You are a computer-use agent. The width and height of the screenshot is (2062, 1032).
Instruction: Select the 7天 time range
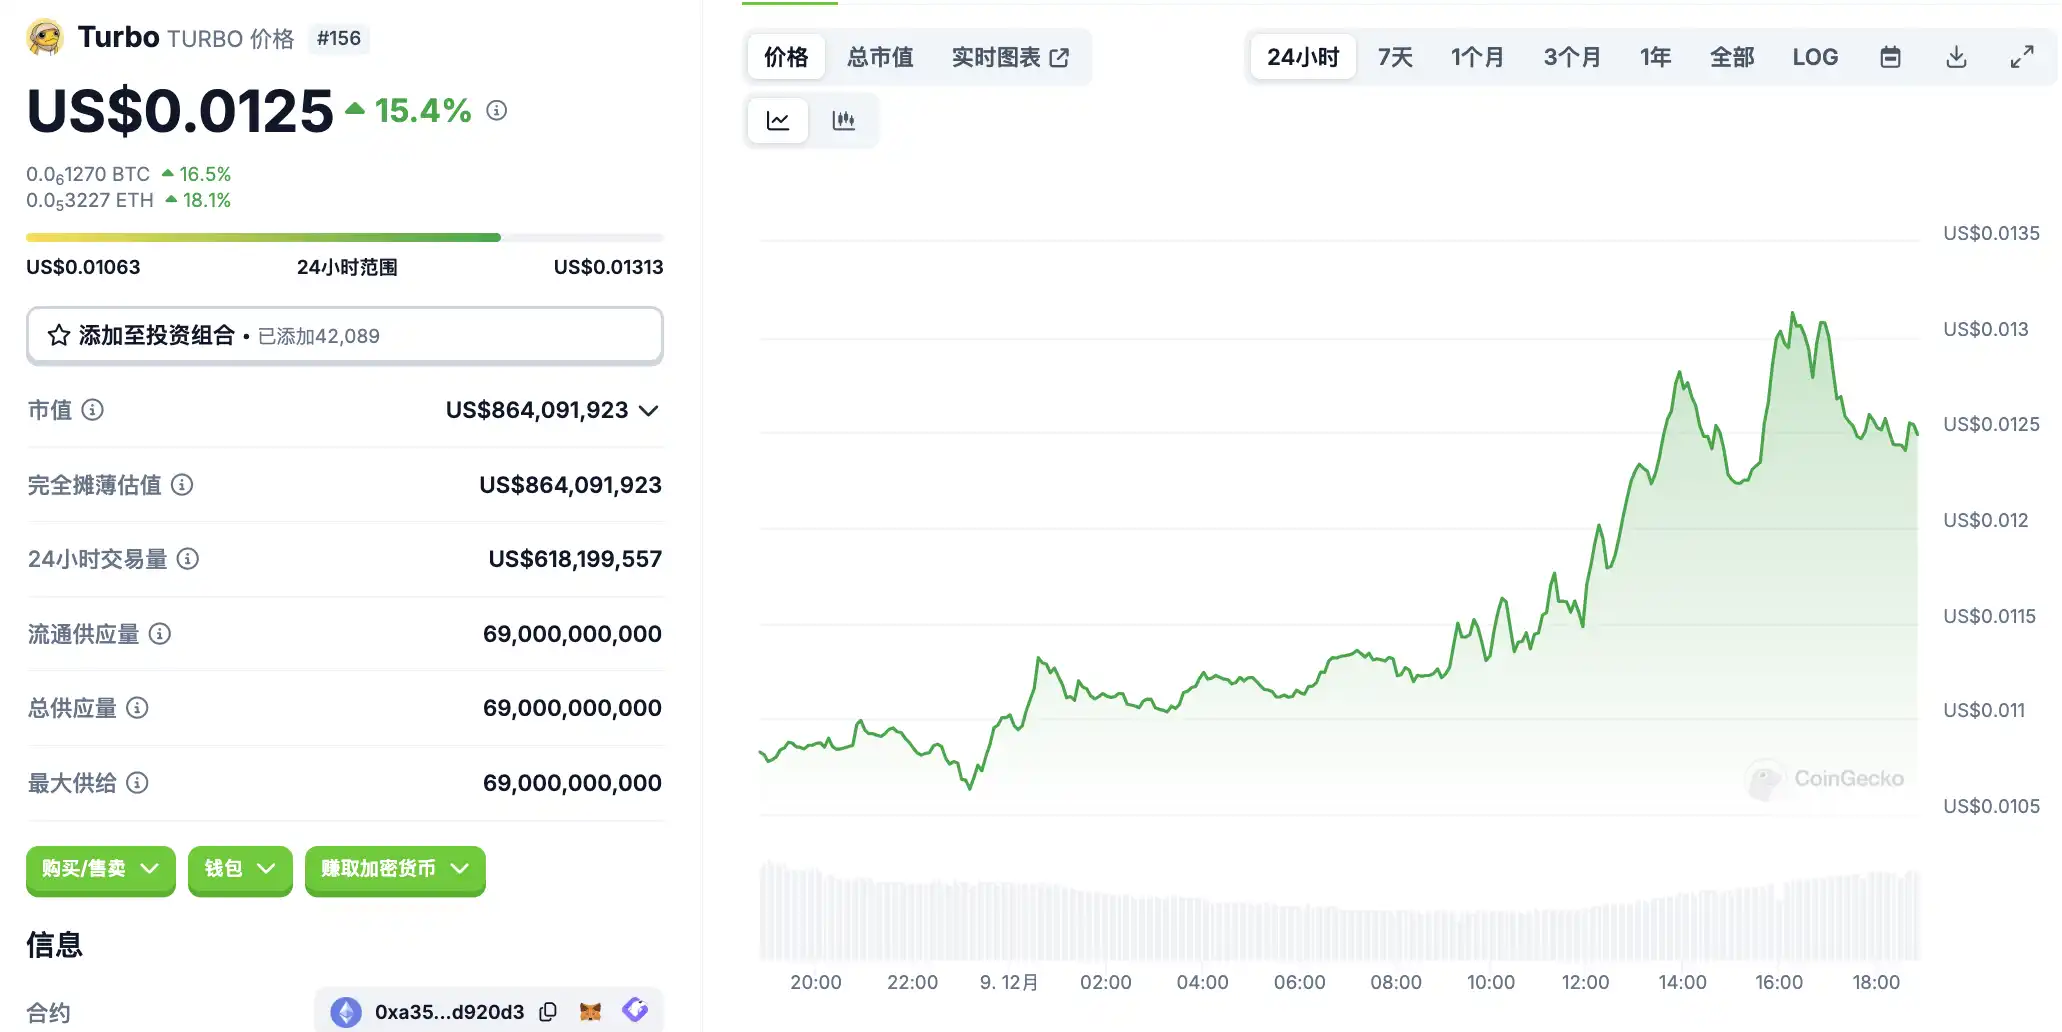[1395, 57]
